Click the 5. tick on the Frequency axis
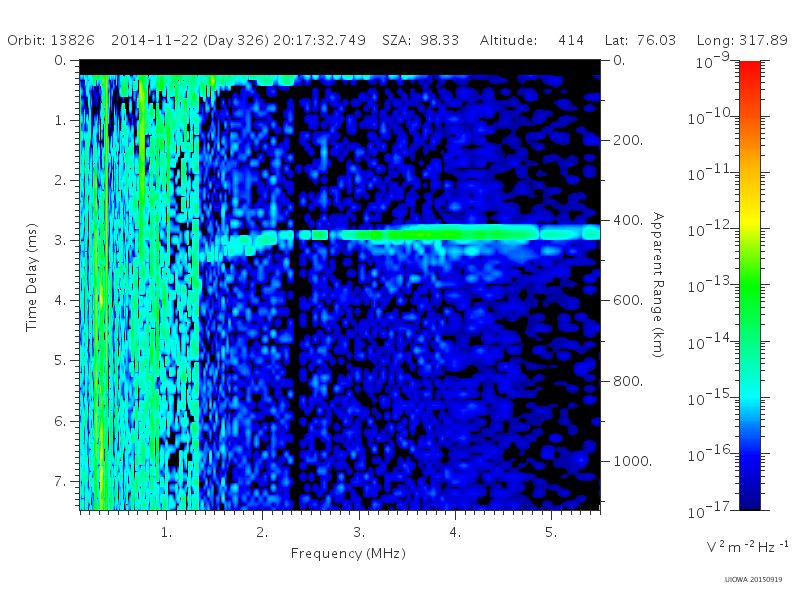The width and height of the screenshot is (800, 600). (x=551, y=532)
